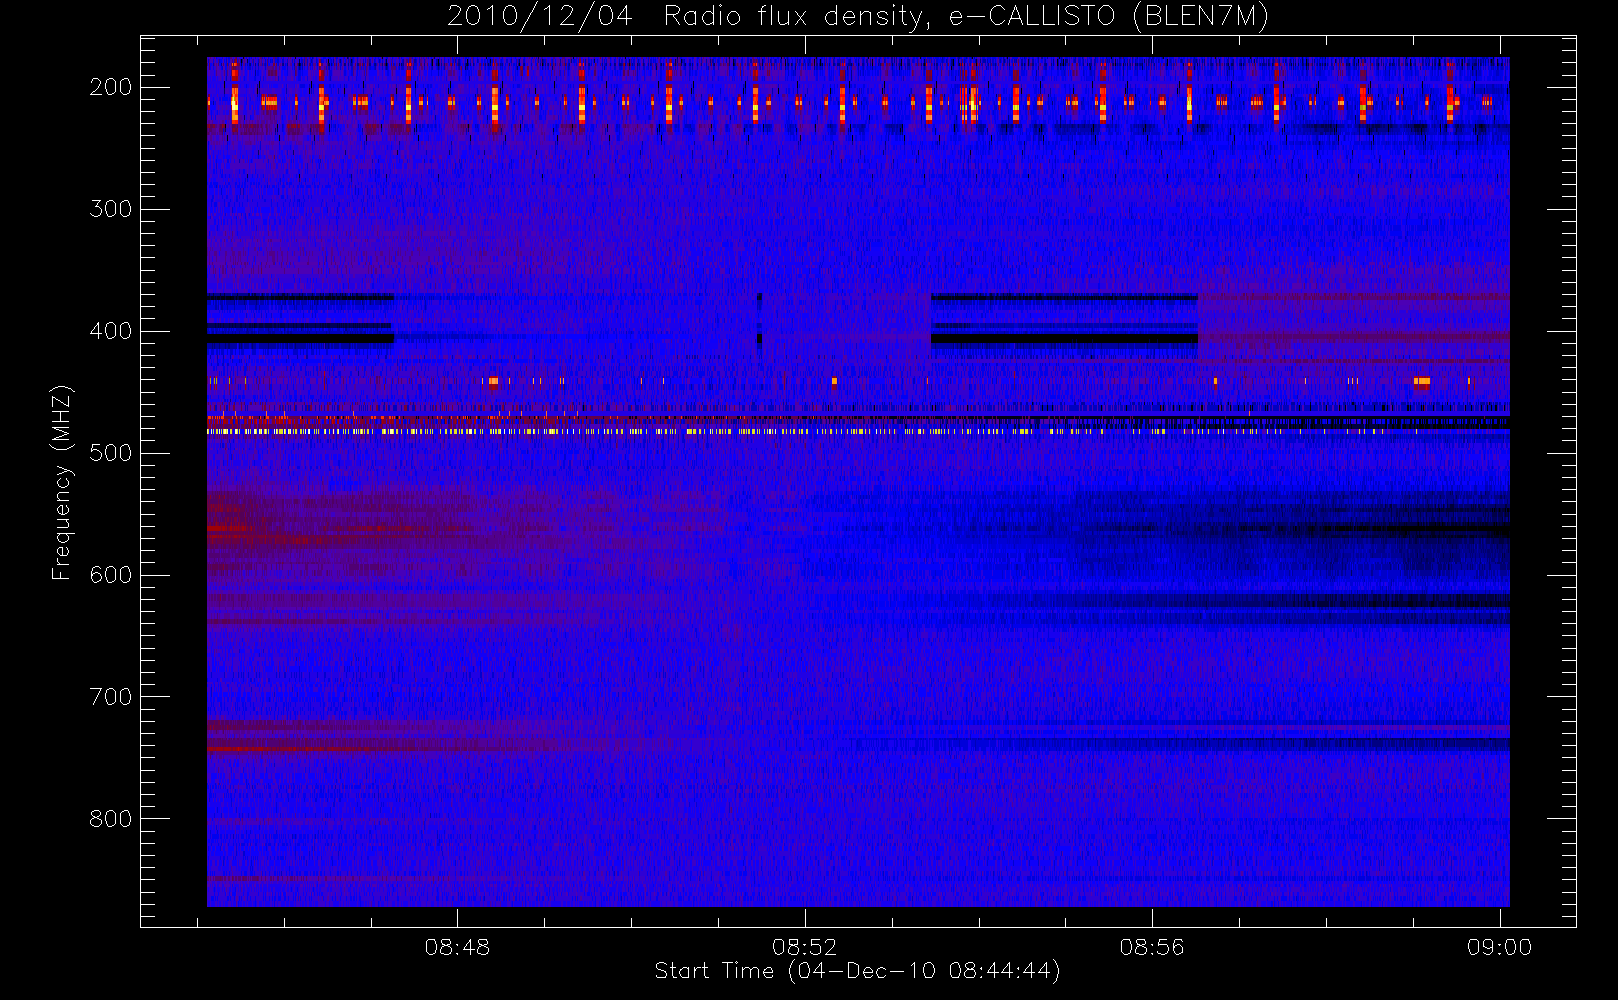Click the 08:52 time tick label
This screenshot has height=1000, width=1618.
804,947
